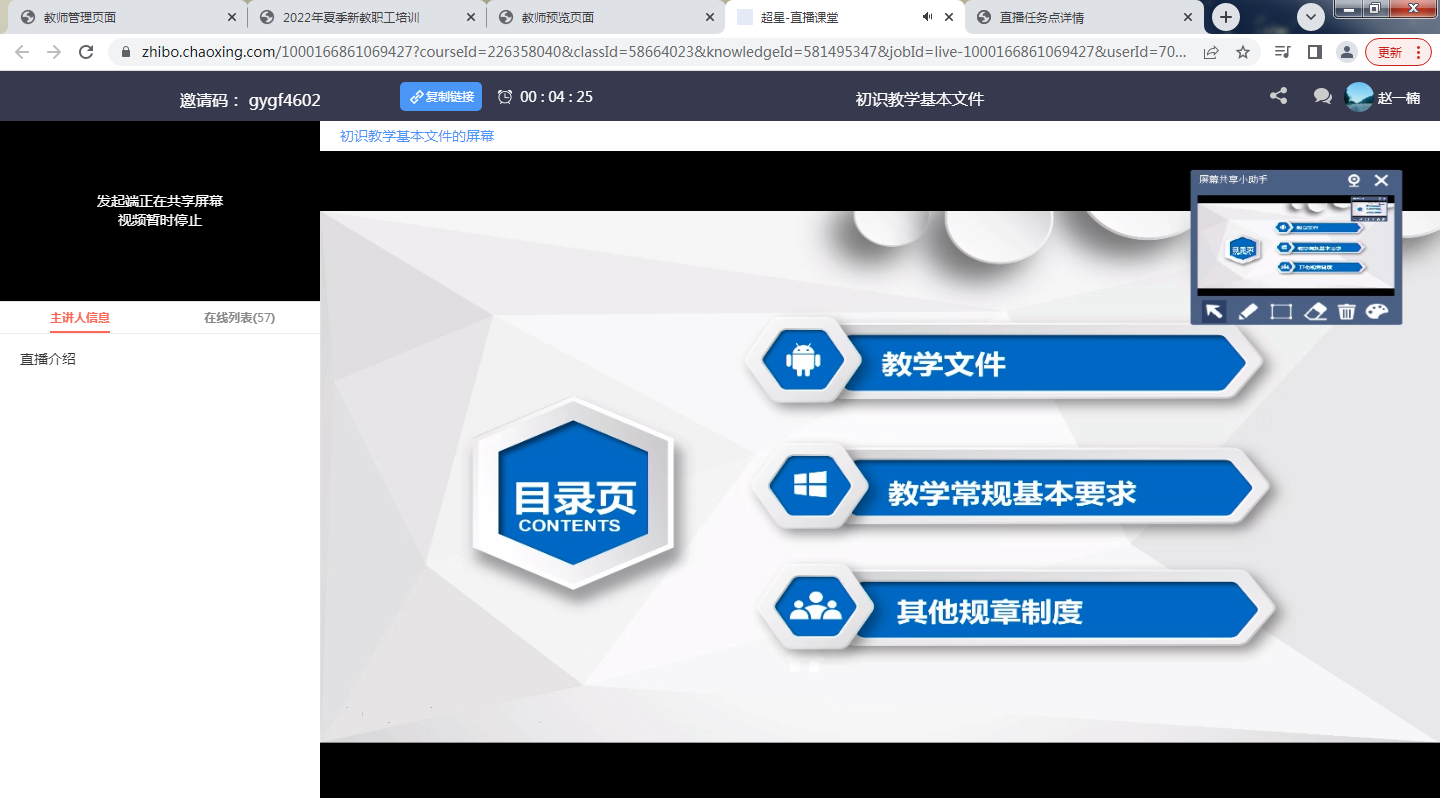Bookmark this page with the star icon
The image size is (1440, 798).
(1243, 52)
